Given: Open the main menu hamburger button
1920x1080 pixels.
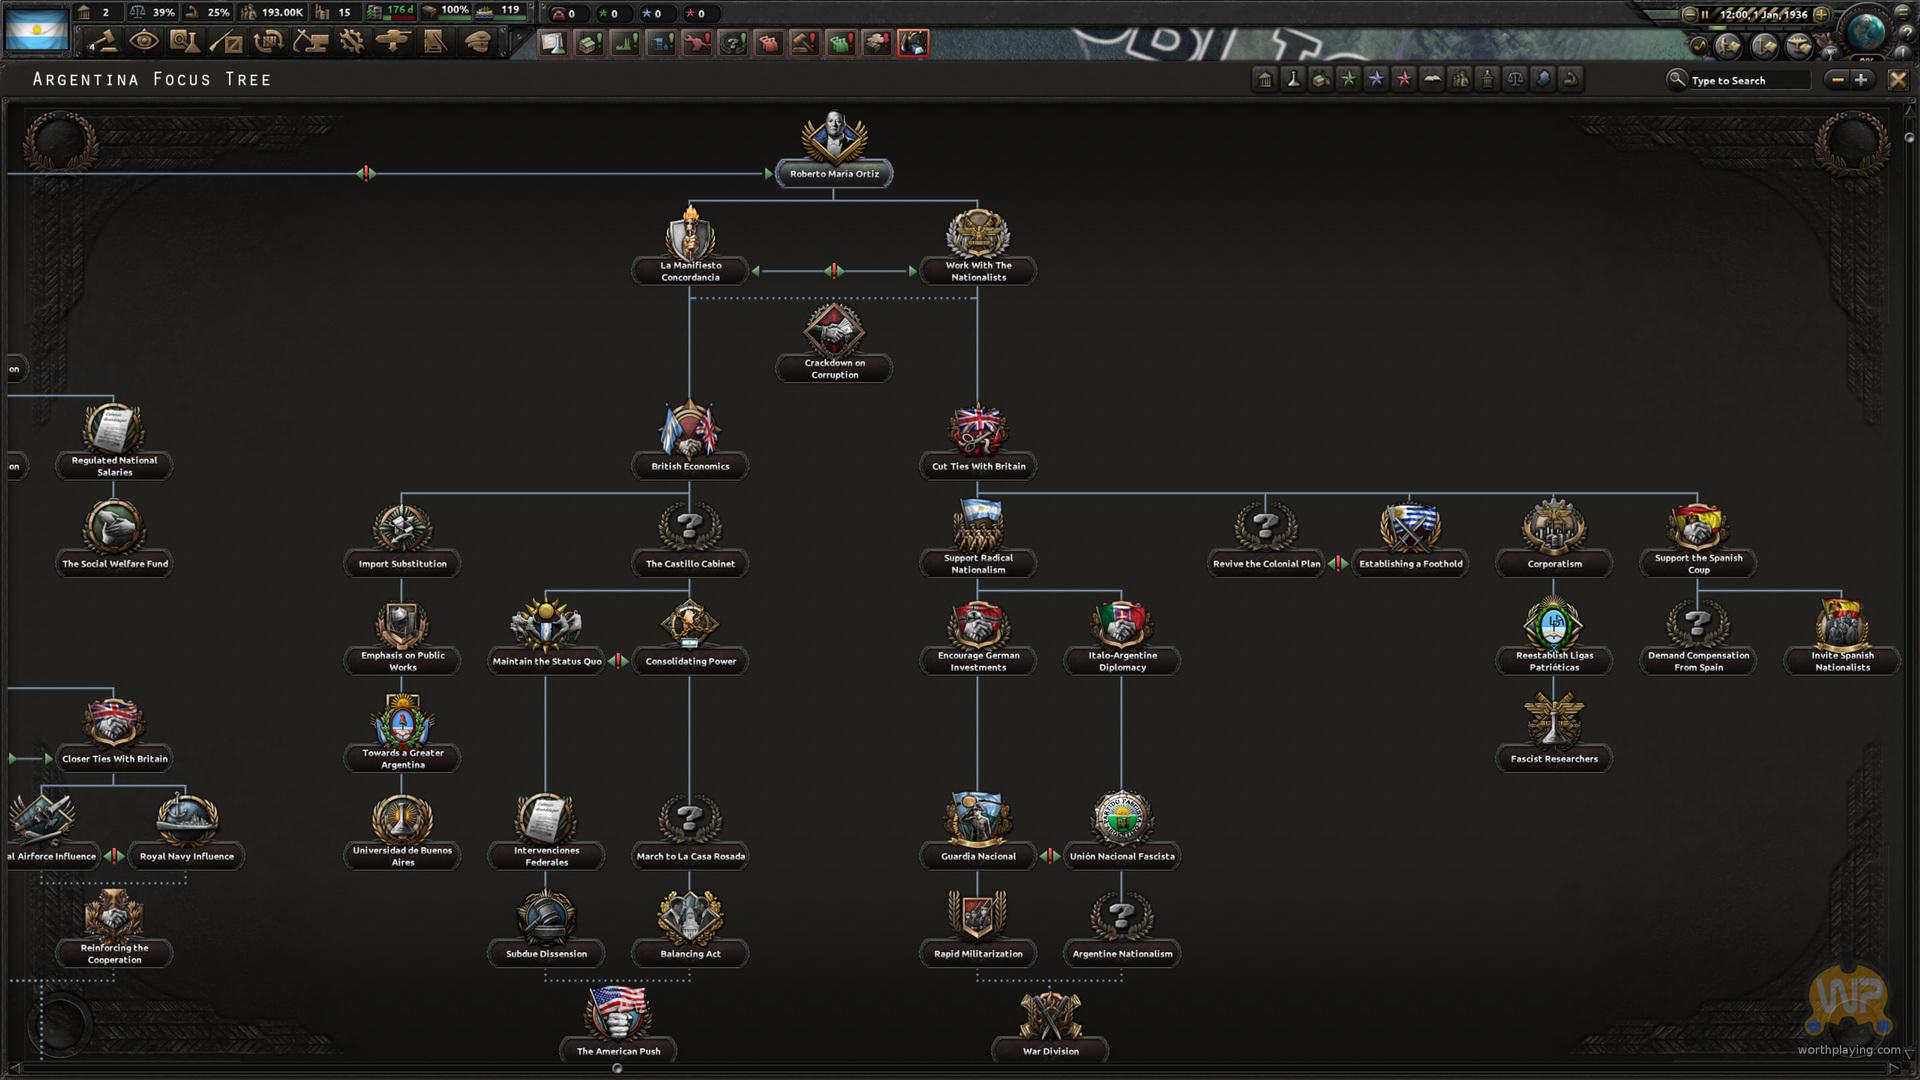Looking at the screenshot, I should pyautogui.click(x=1902, y=12).
